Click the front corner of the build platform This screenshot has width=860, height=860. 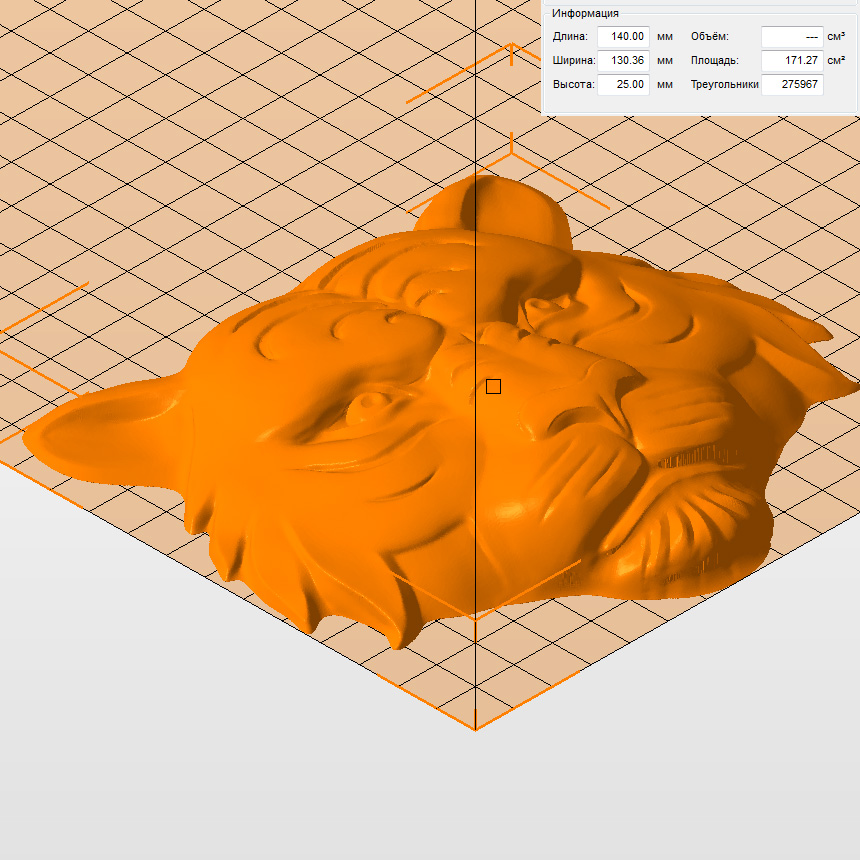coord(475,728)
